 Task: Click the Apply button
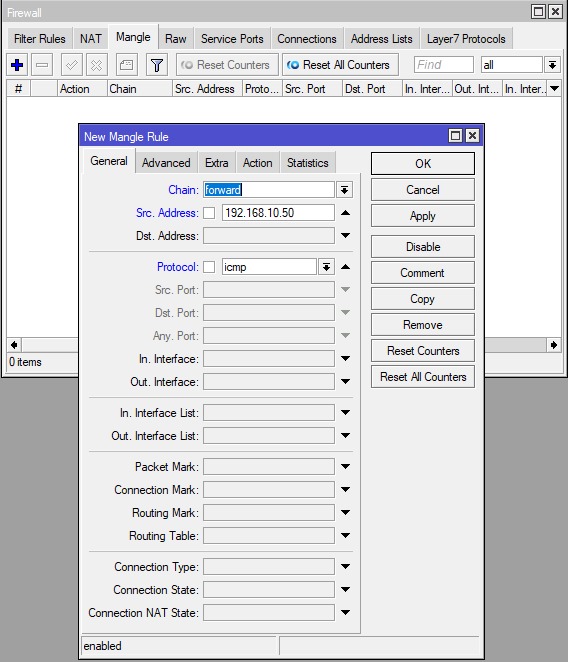423,216
